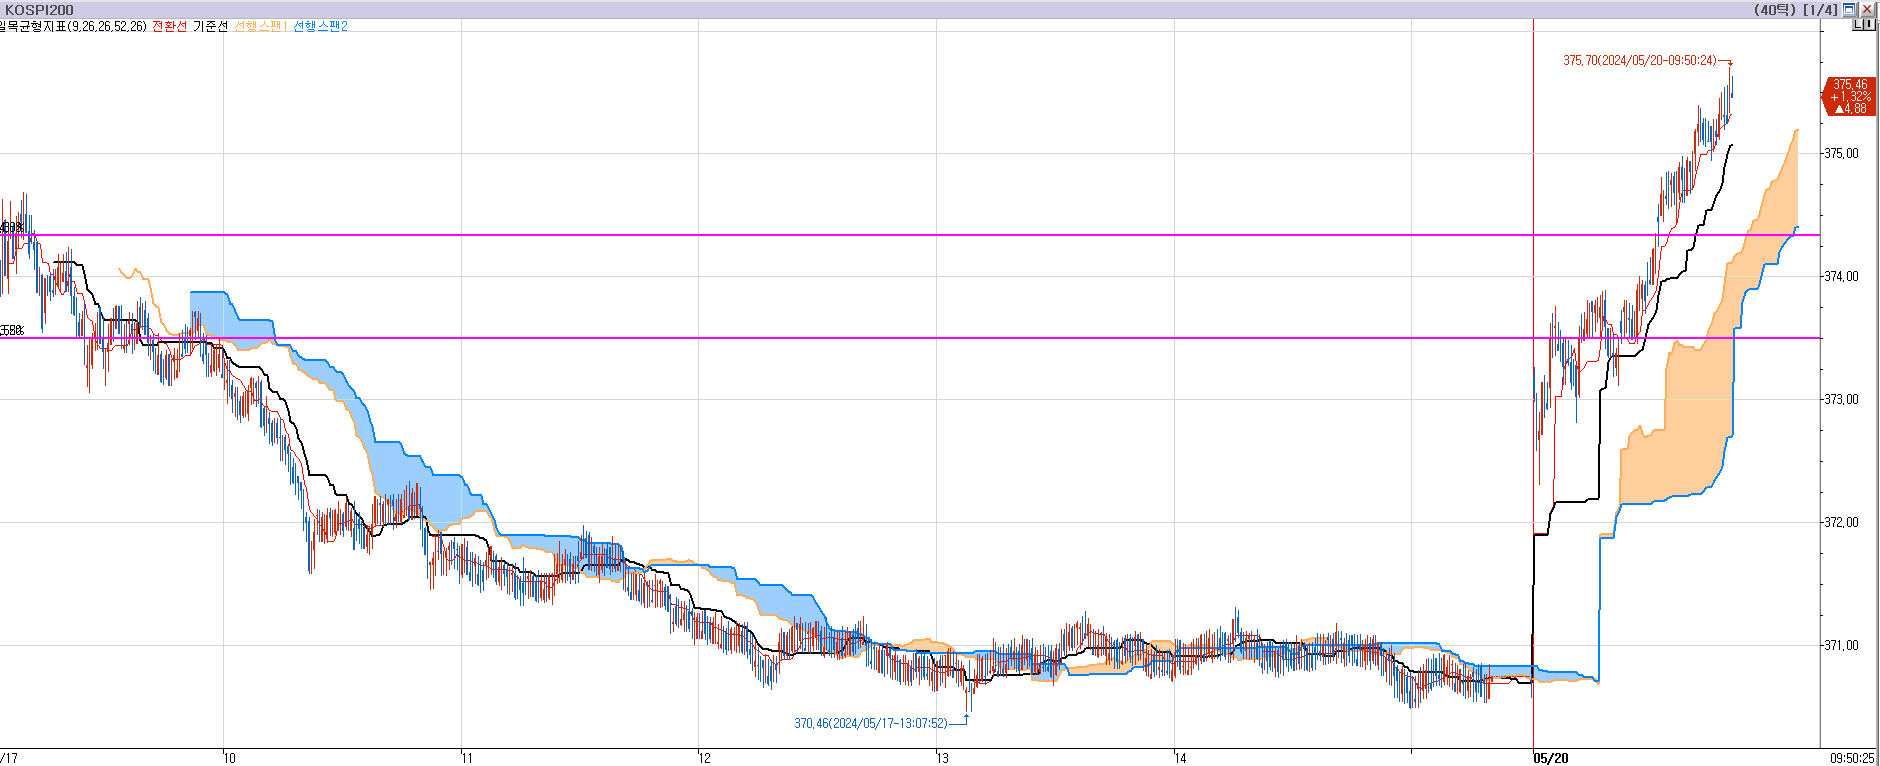Click the (40틱) tick interval label
Screen dimensions: 1880x766
pos(1774,10)
